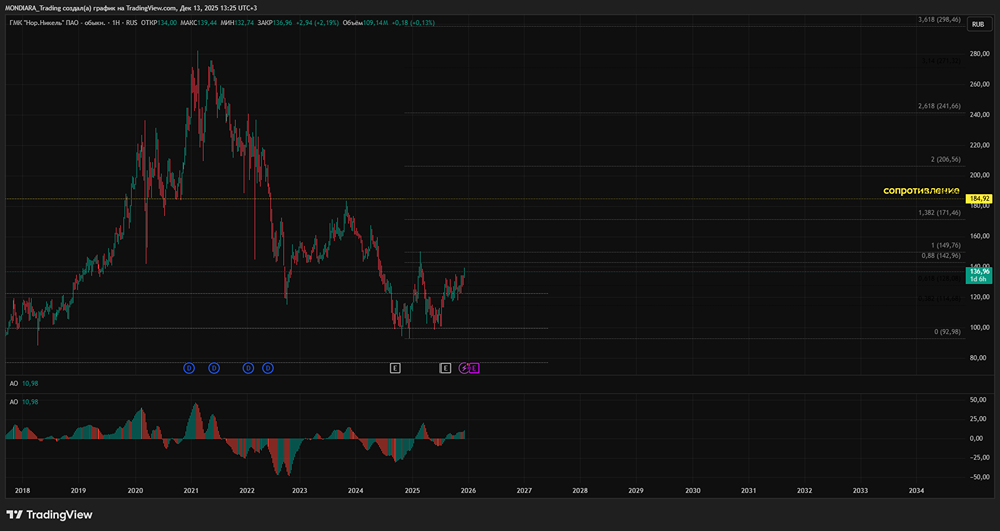Click the ОТКР 134,00 open value
Image resolution: width=1000 pixels, height=531 pixels.
159,23
